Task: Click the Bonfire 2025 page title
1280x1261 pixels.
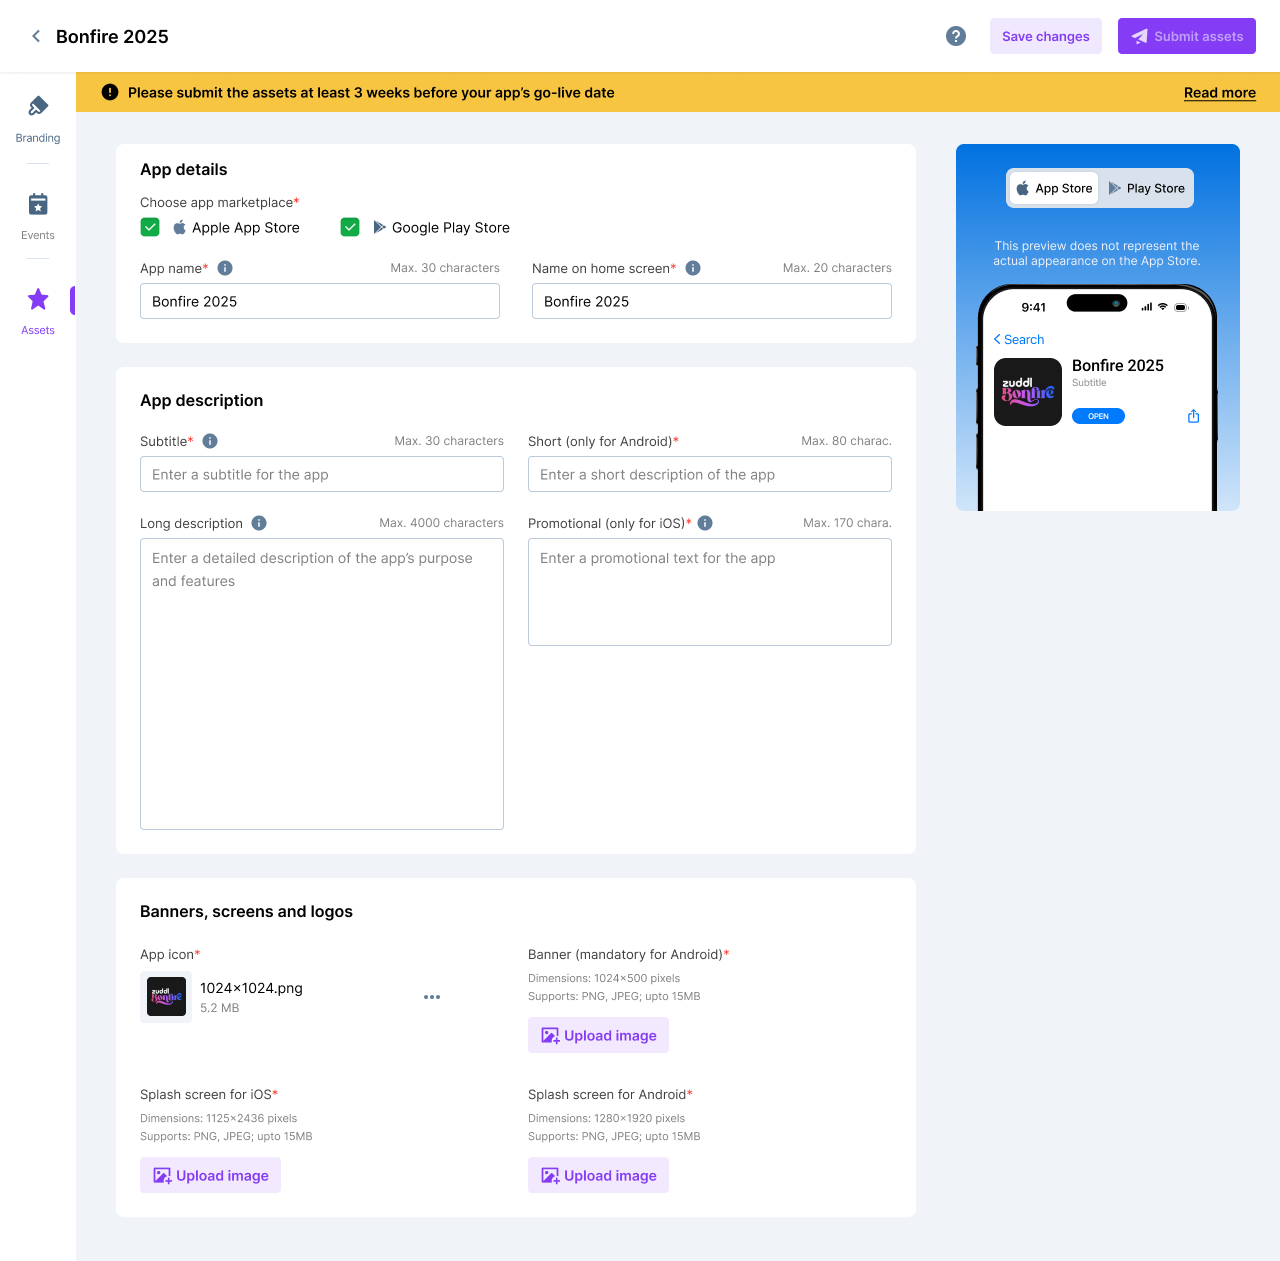Action: click(112, 36)
